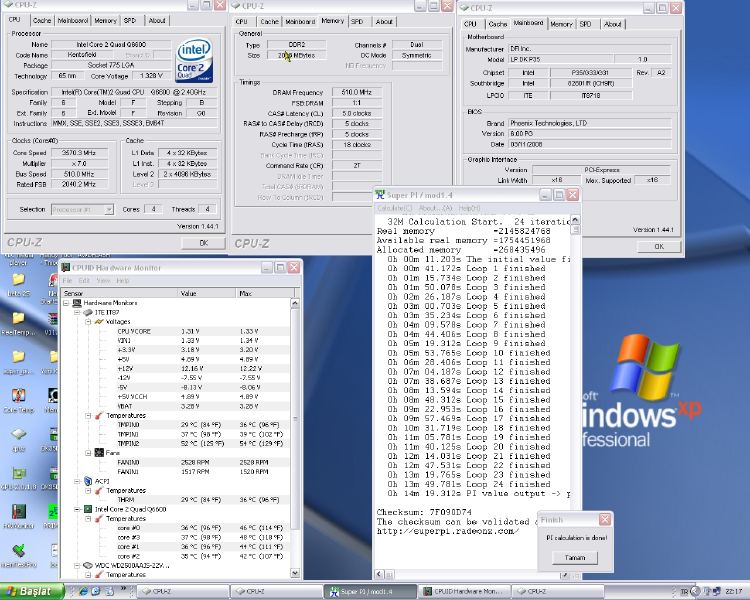The image size is (750, 600).
Task: Open the File menu in HWMonitor
Action: pyautogui.click(x=67, y=280)
